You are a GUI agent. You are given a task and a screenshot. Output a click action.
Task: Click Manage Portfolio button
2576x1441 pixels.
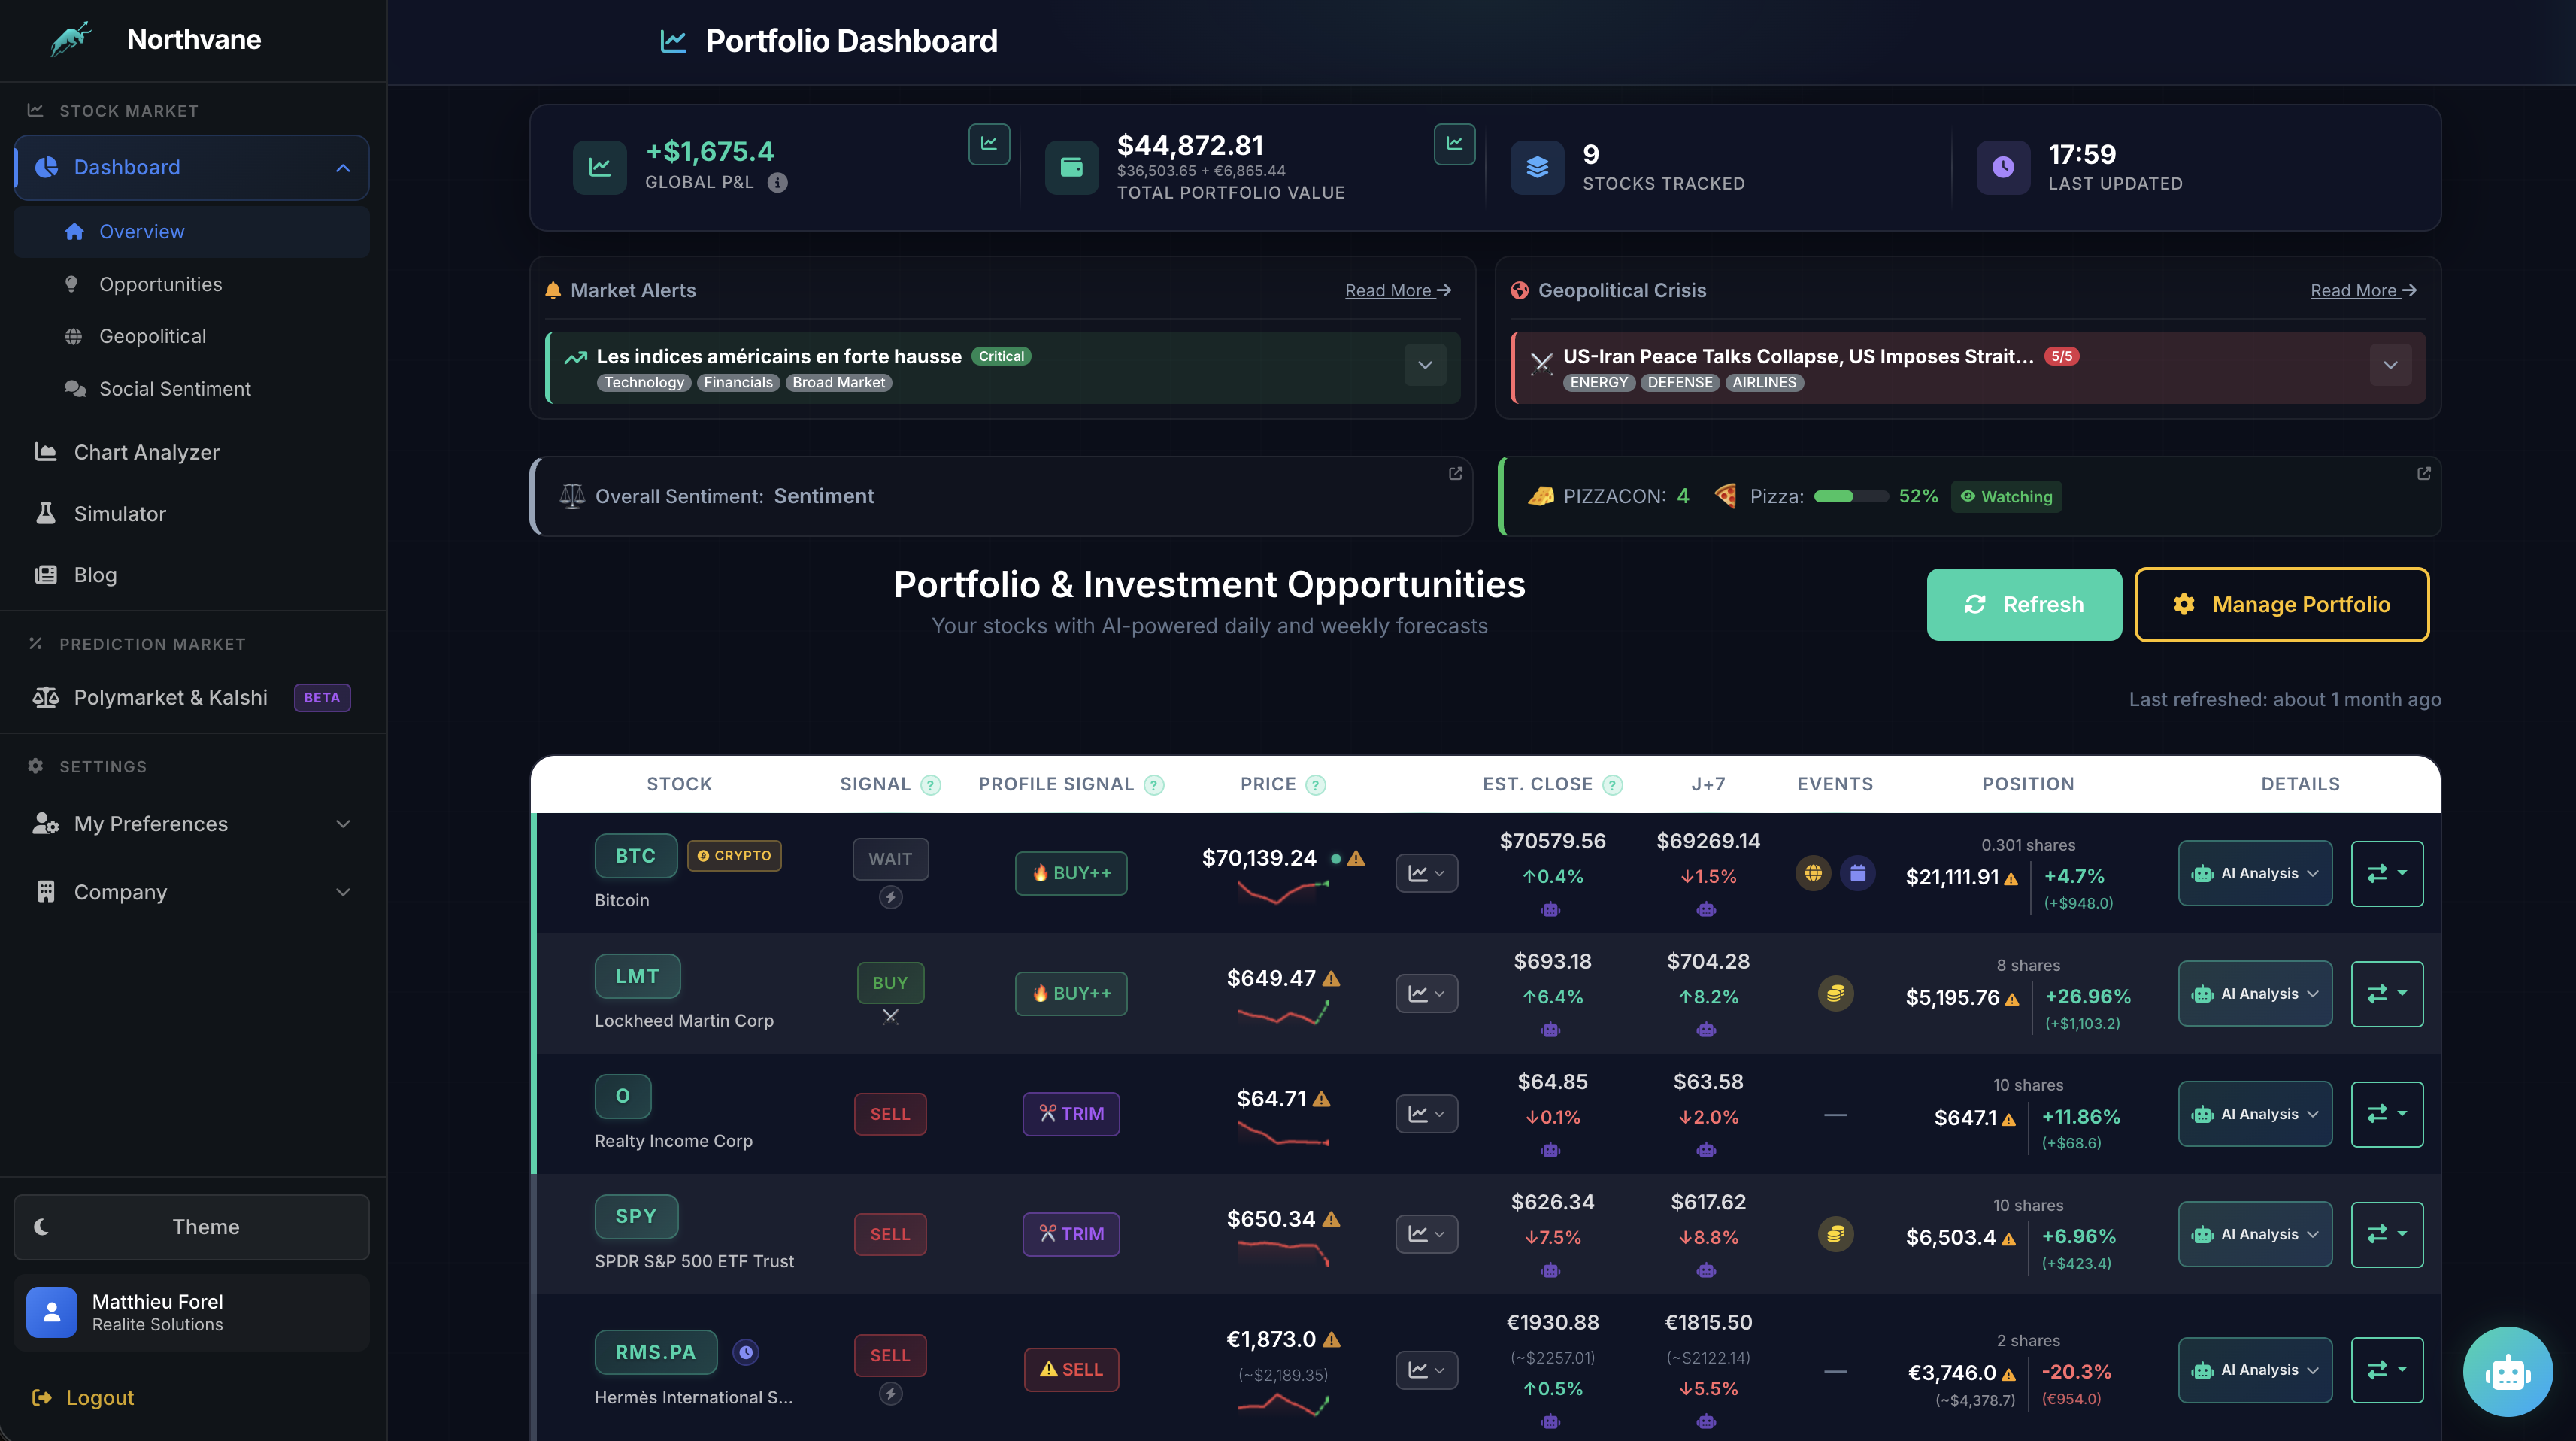tap(2281, 605)
